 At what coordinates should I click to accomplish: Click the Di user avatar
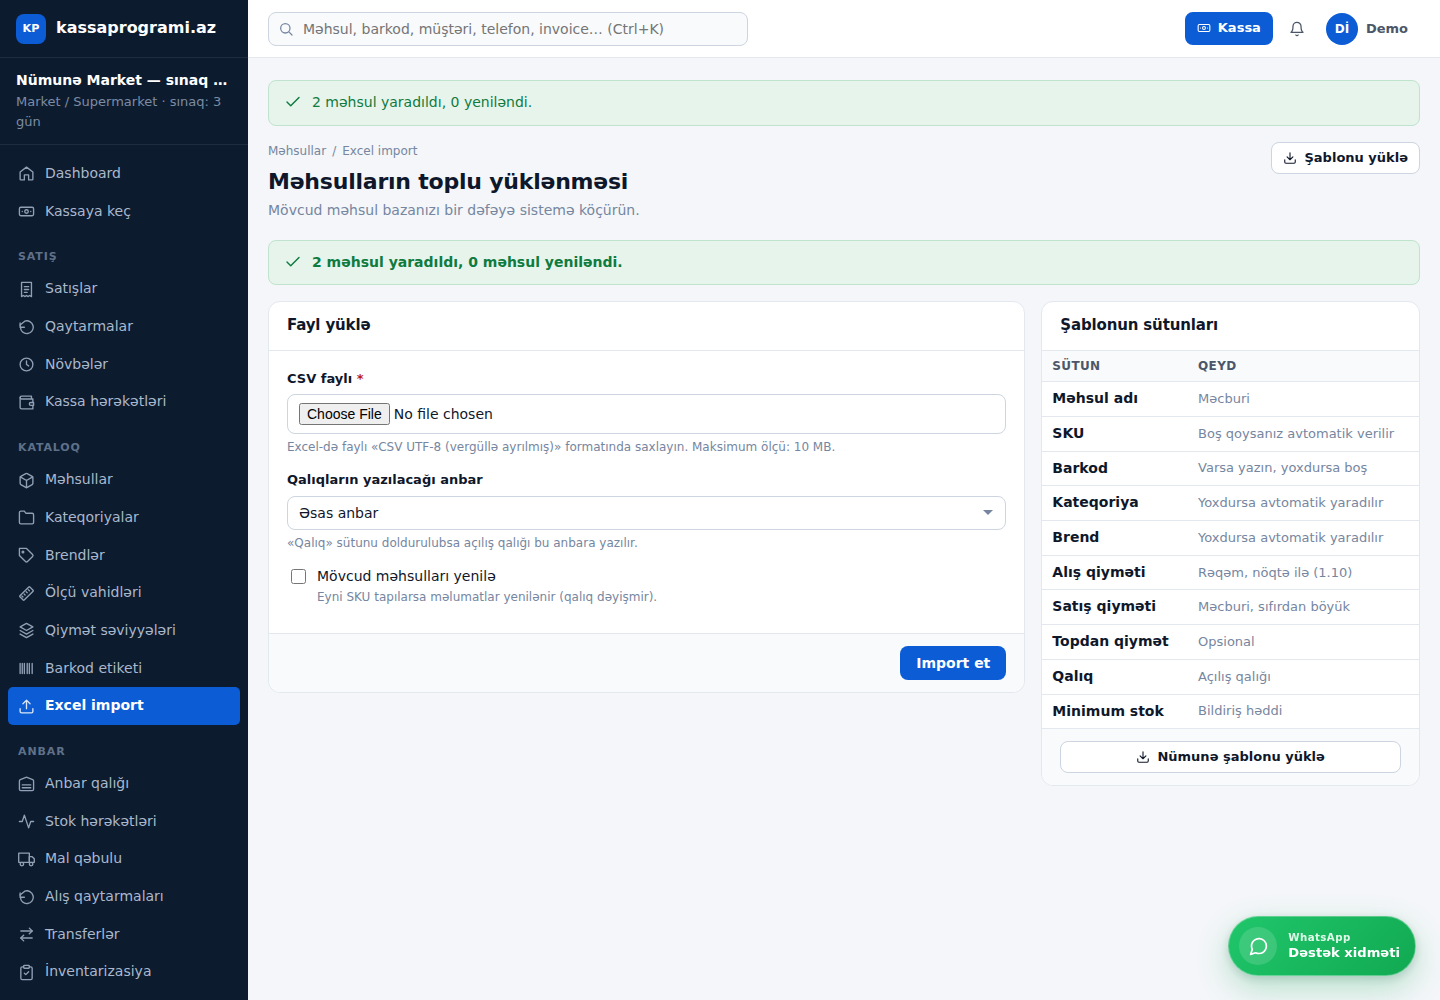click(1342, 29)
